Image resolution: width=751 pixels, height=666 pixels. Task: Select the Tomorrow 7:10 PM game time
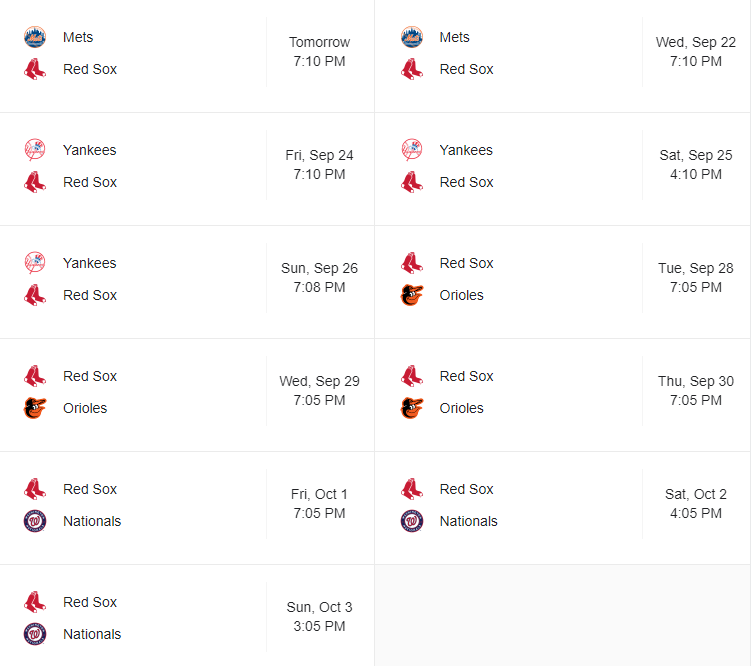click(x=319, y=52)
